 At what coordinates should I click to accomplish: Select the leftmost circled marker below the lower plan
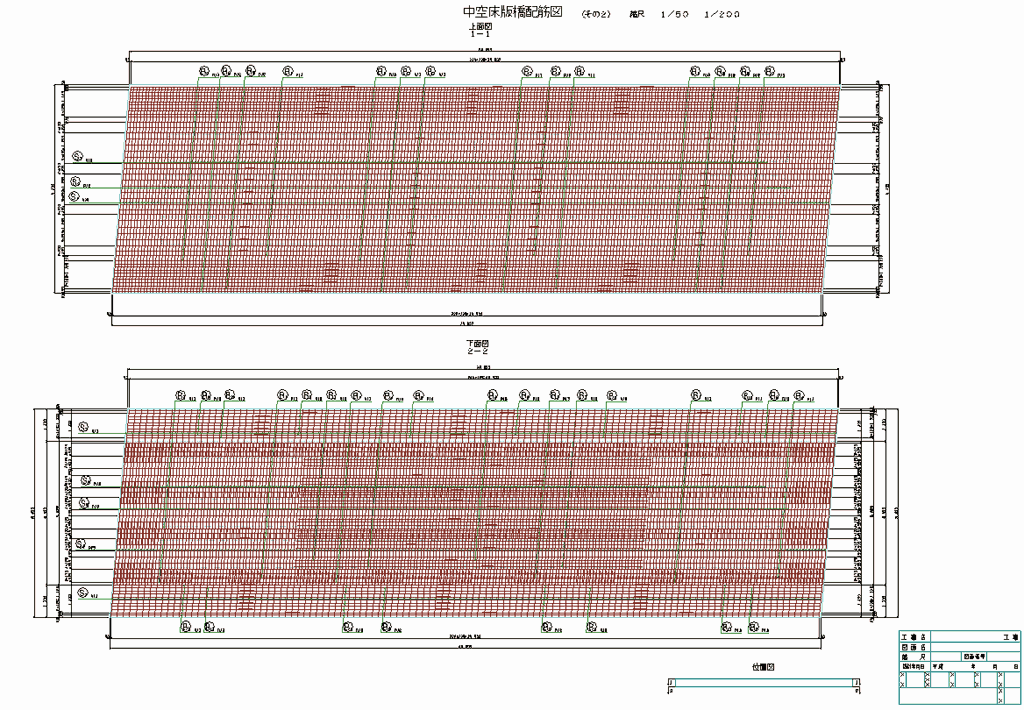184,628
